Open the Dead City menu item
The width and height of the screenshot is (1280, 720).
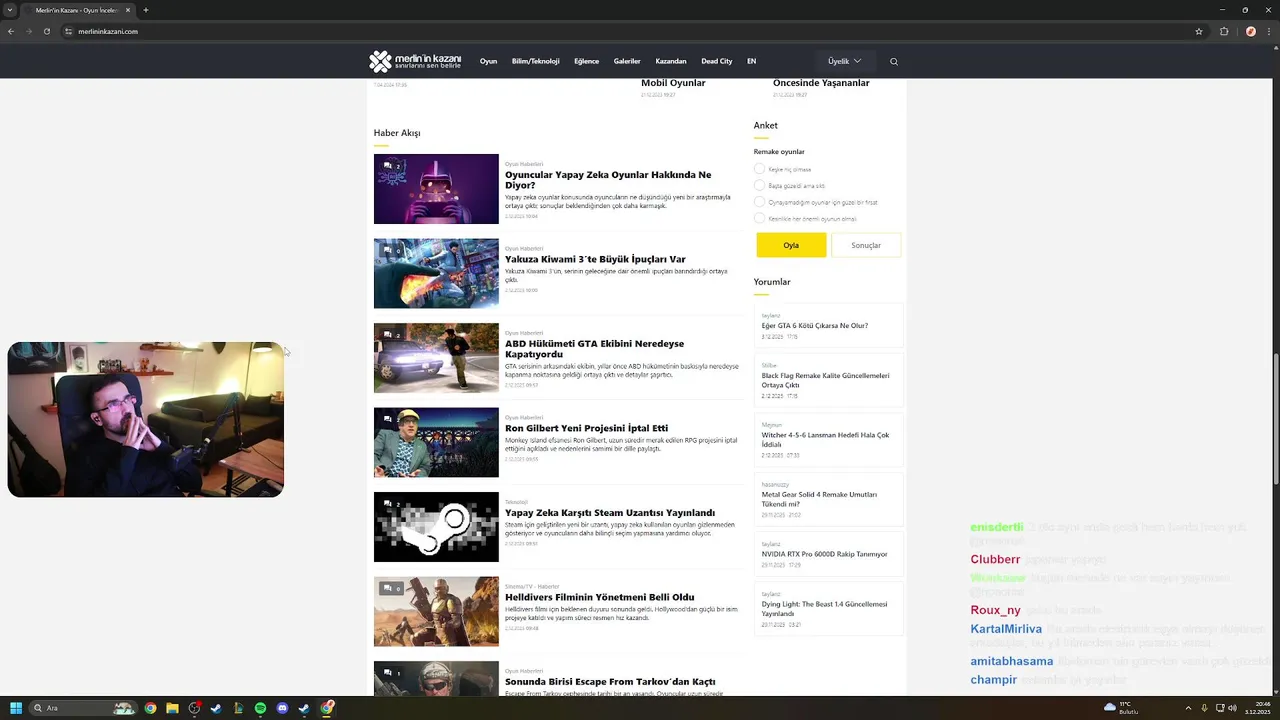tap(716, 61)
